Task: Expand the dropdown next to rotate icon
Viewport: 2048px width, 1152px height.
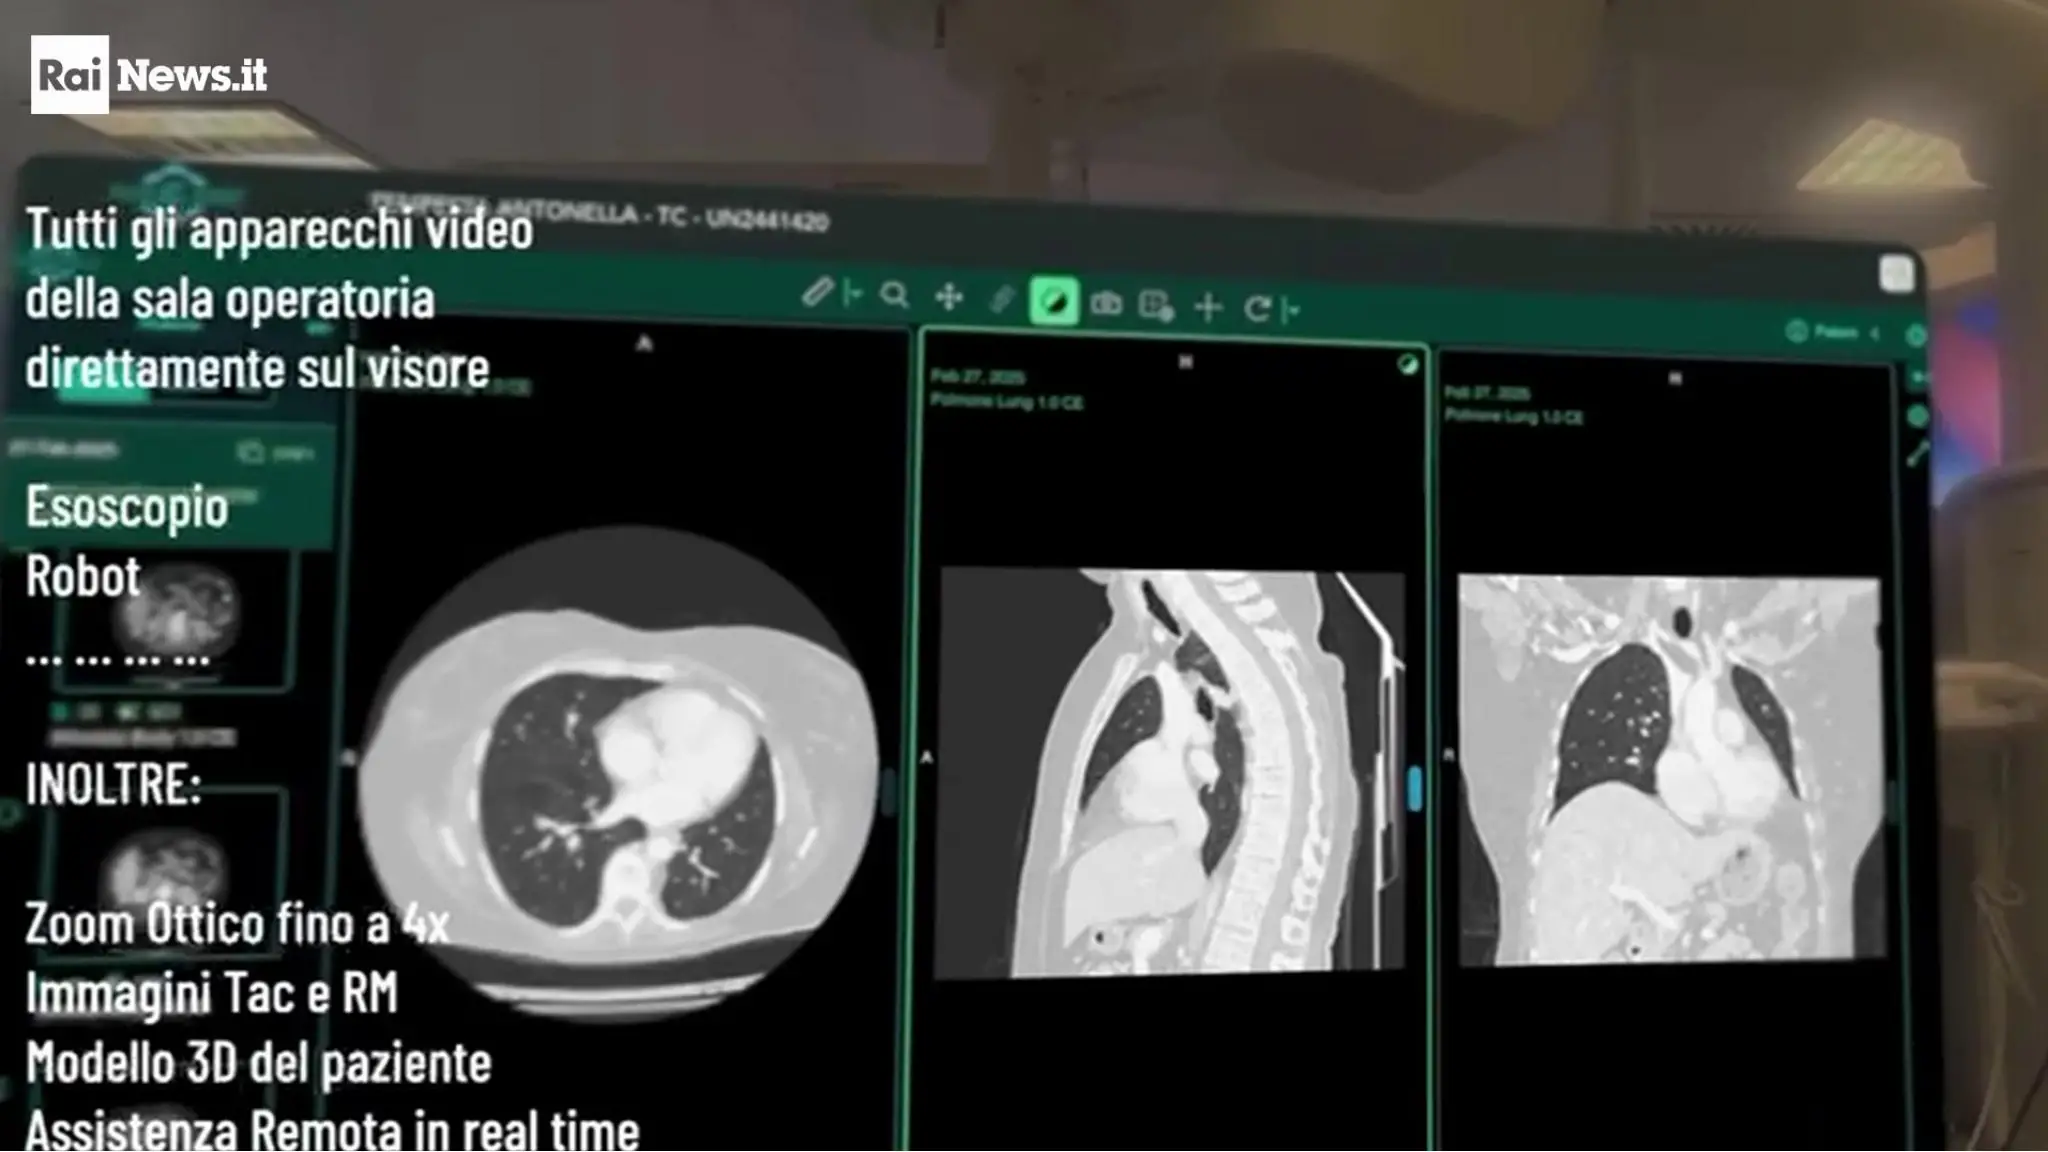Action: [1291, 311]
